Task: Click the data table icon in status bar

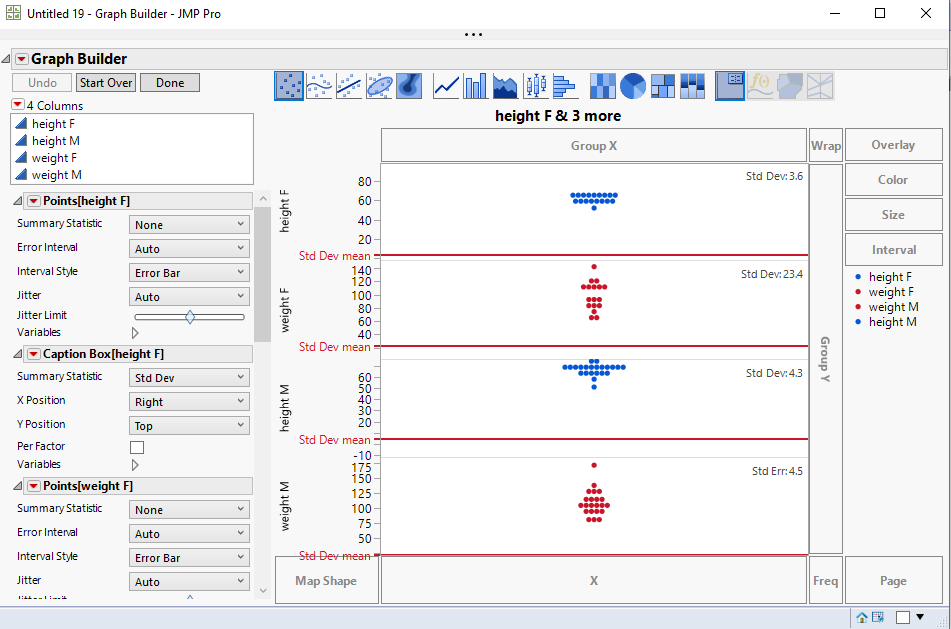Action: tap(878, 617)
